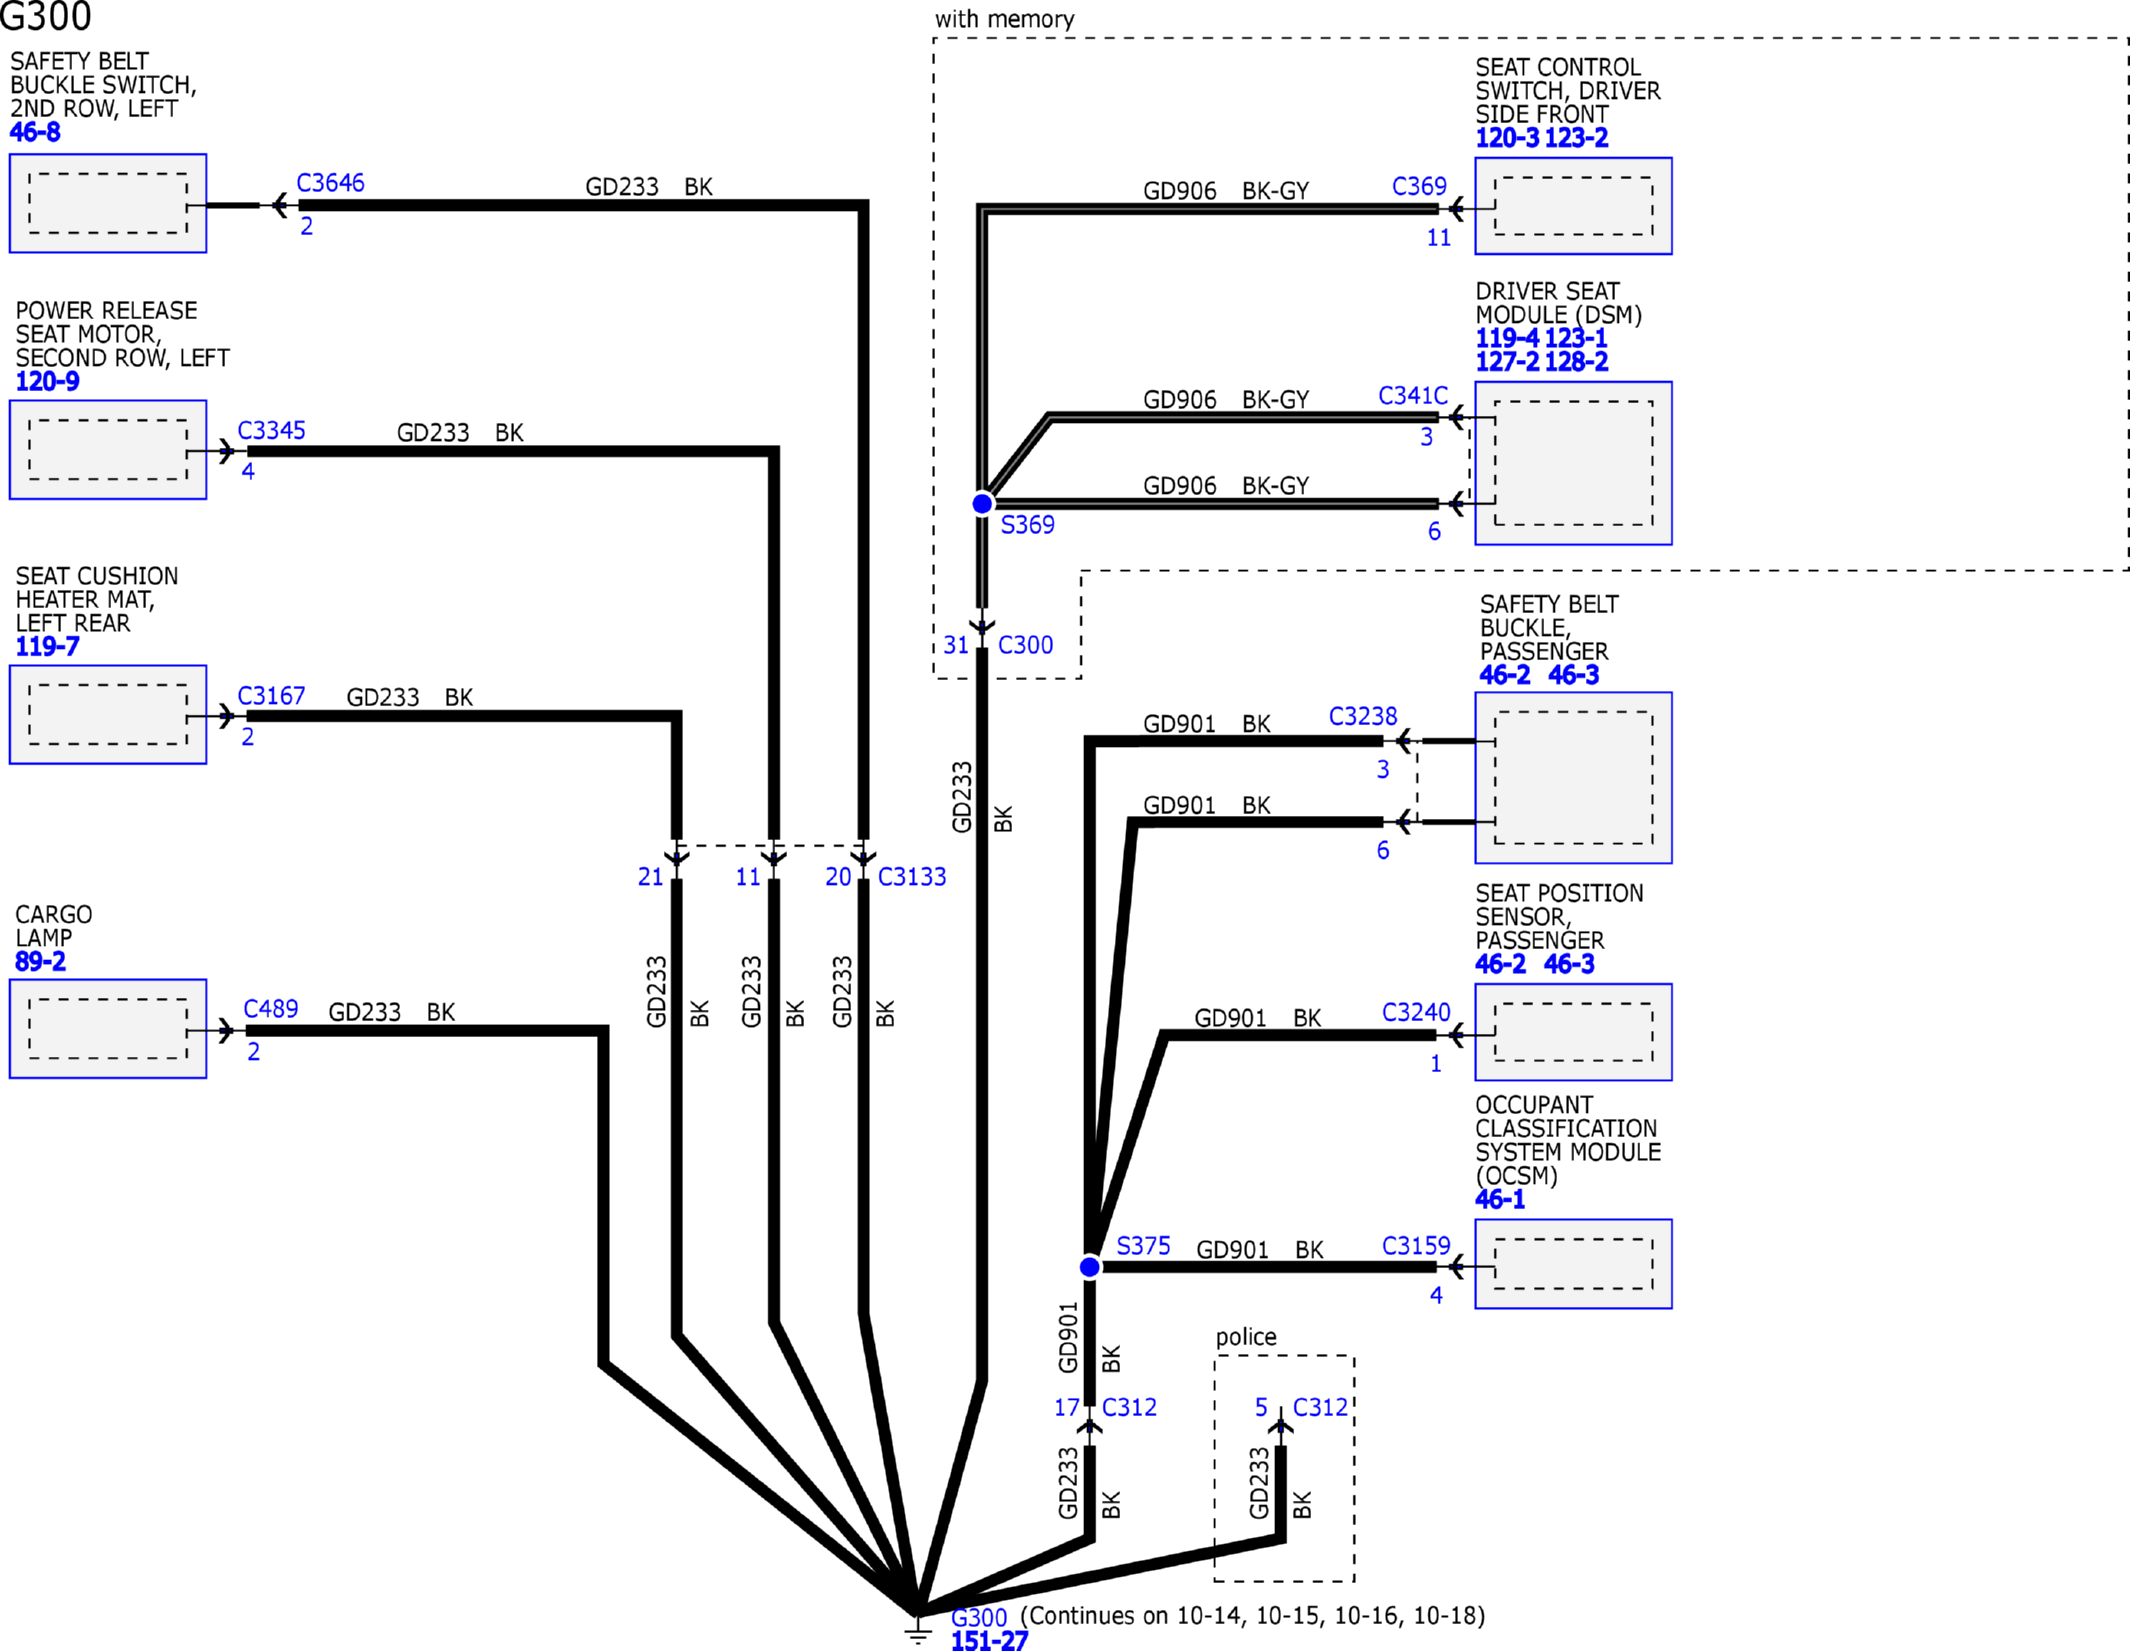Follow the 89-2 Cargo Lamp reference
This screenshot has height=1651, width=2130.
[x=40, y=961]
